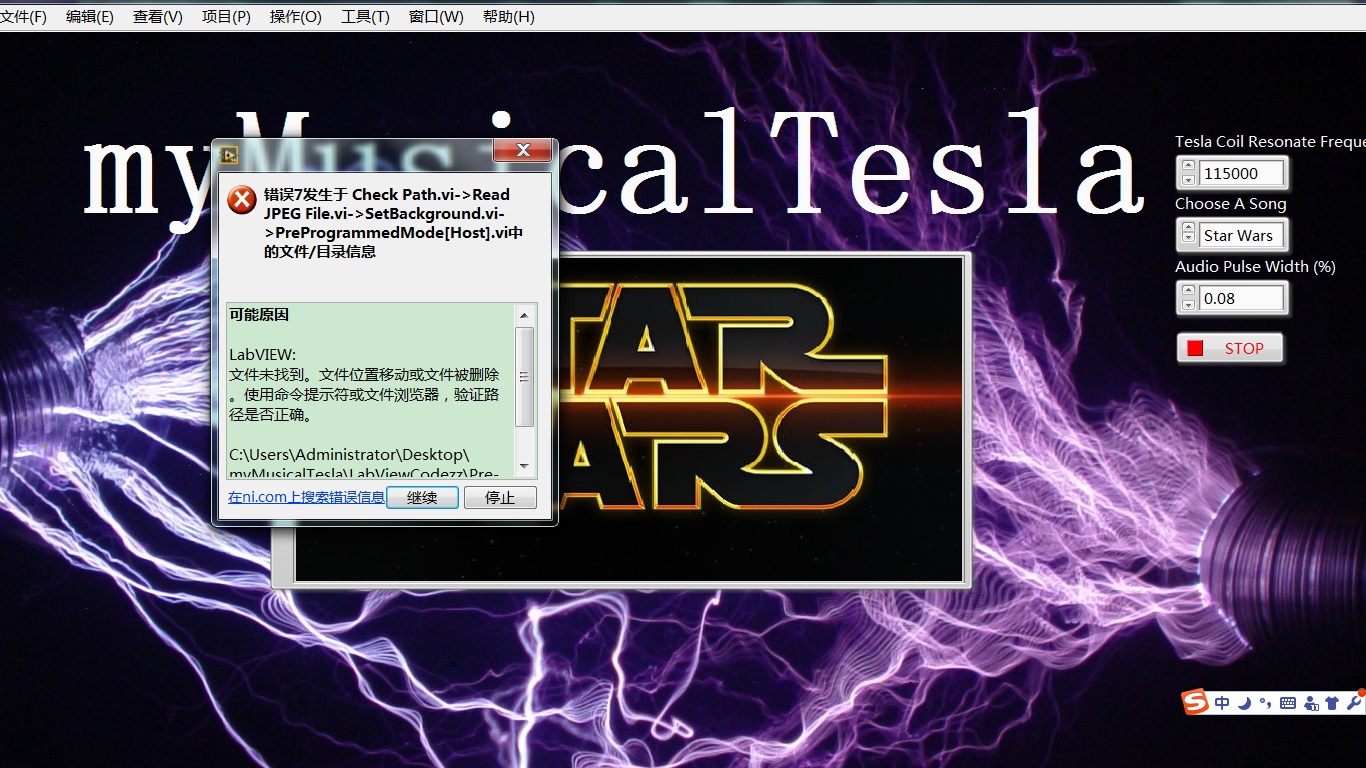Viewport: 1366px width, 768px height.
Task: Click the Sogou user account icon
Action: (1311, 703)
